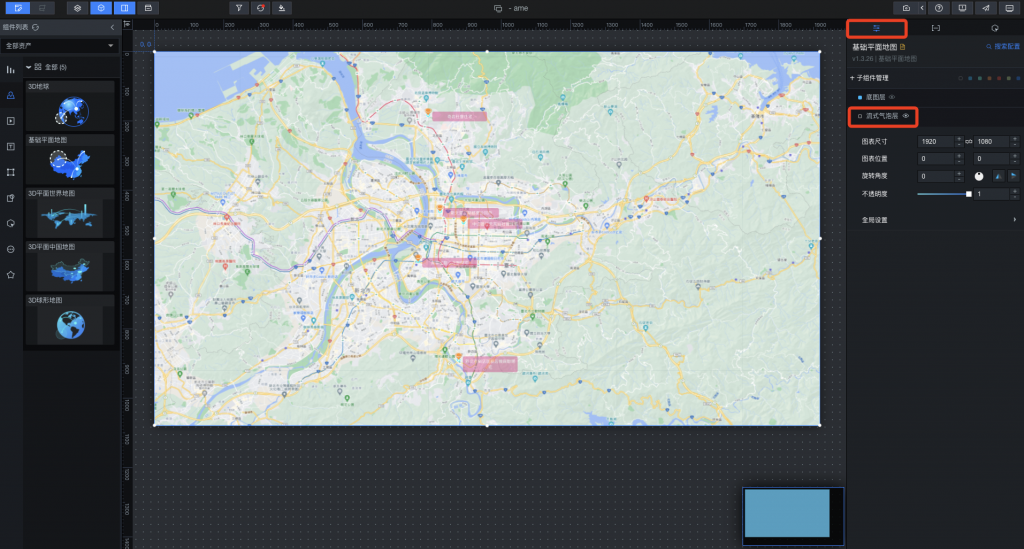Toggle the layers panel icon
Image resolution: width=1024 pixels, height=549 pixels.
click(x=78, y=8)
